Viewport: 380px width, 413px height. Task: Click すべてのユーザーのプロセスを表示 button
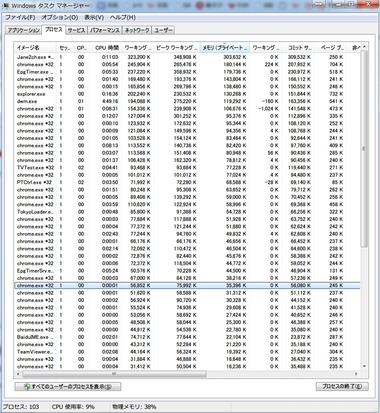tap(68, 387)
